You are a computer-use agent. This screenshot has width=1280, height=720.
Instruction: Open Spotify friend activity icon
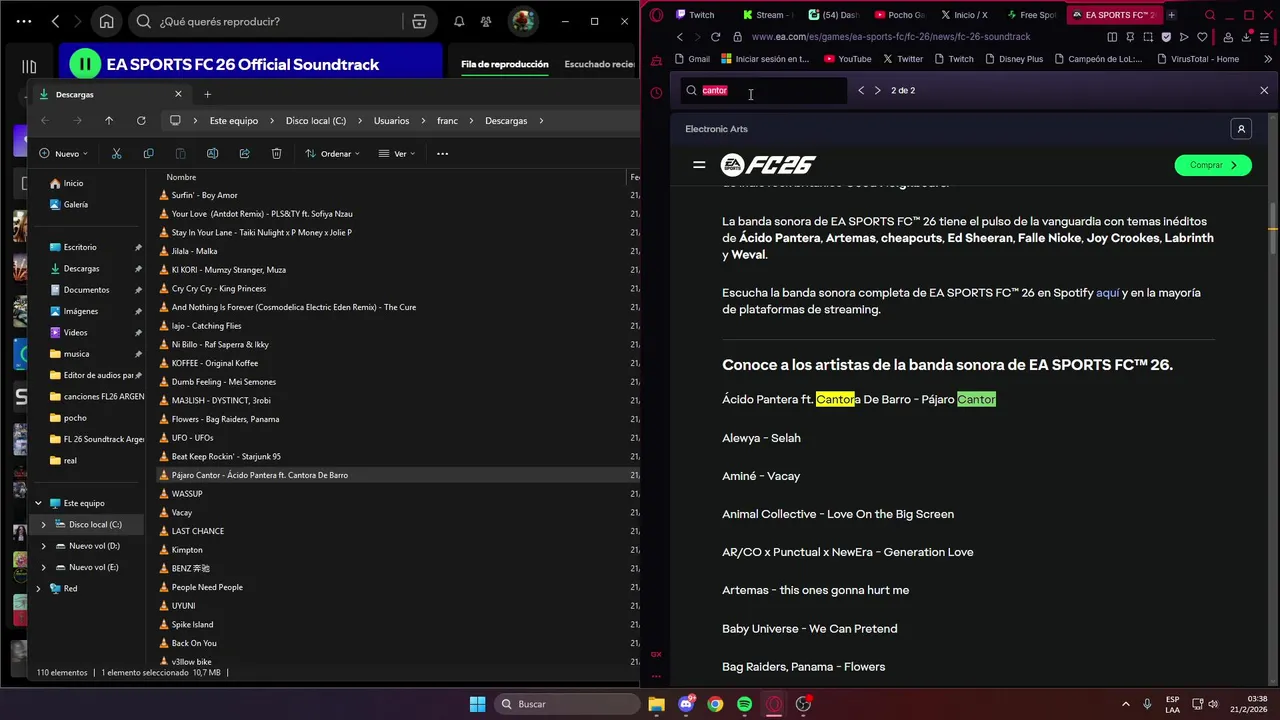486,21
